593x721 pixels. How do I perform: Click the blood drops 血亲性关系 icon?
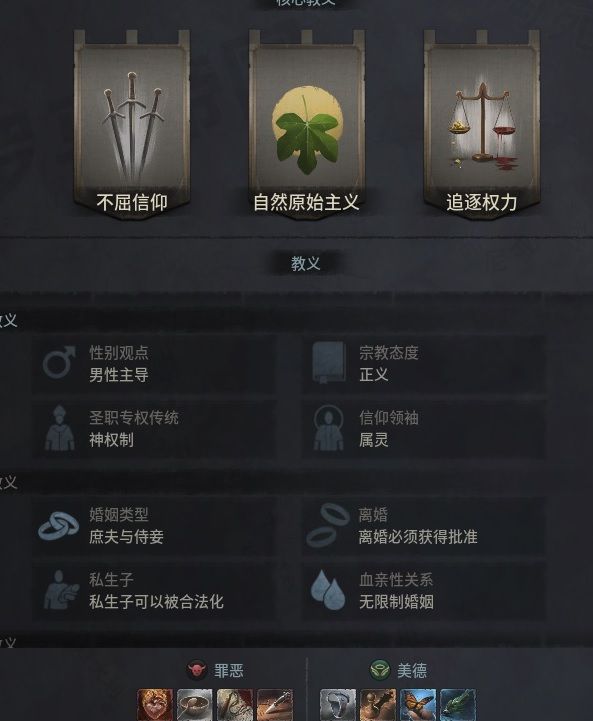[328, 589]
